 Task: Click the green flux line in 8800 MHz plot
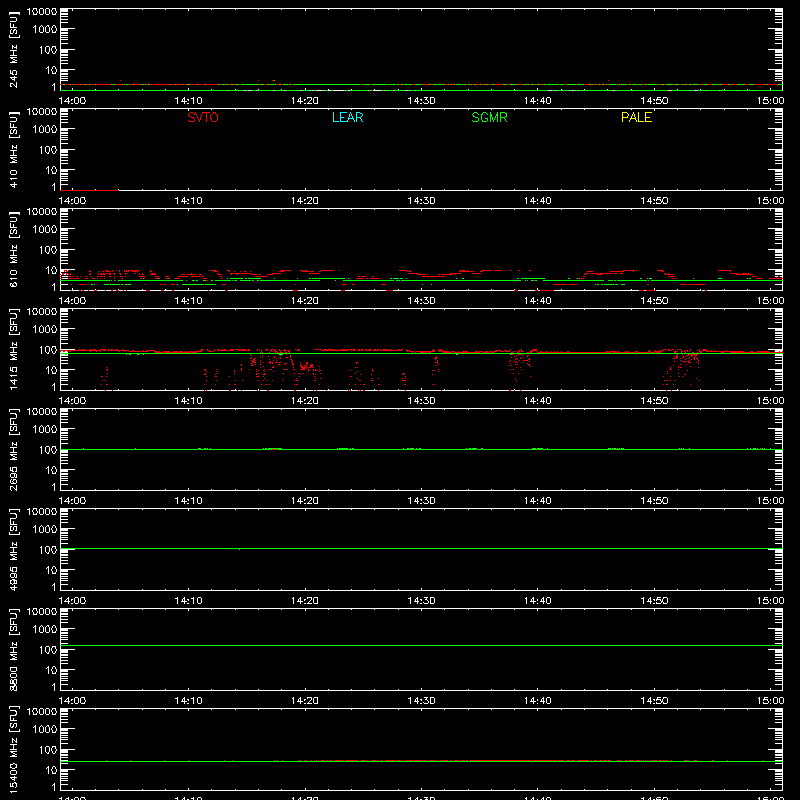(421, 645)
